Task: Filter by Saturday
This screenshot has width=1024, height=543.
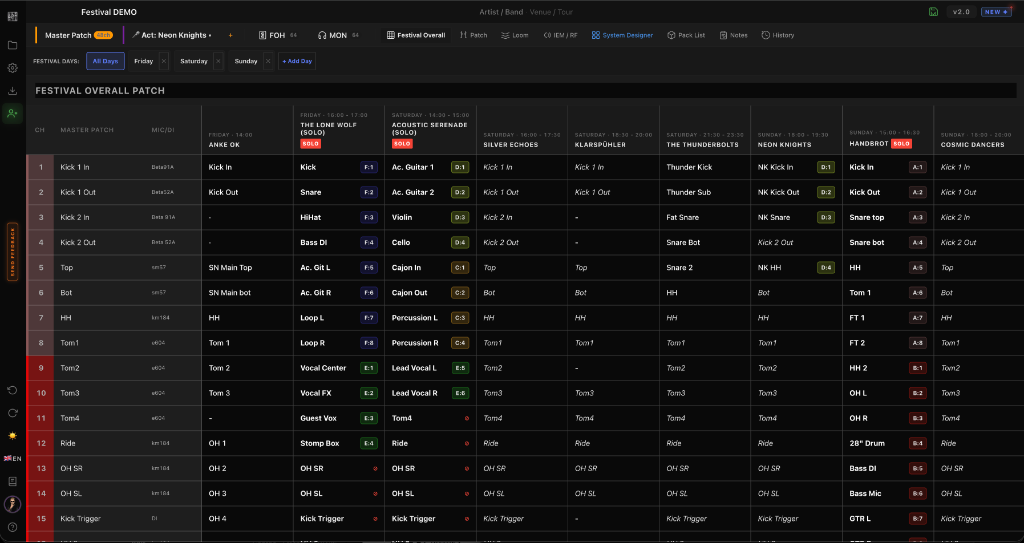Action: click(x=194, y=61)
